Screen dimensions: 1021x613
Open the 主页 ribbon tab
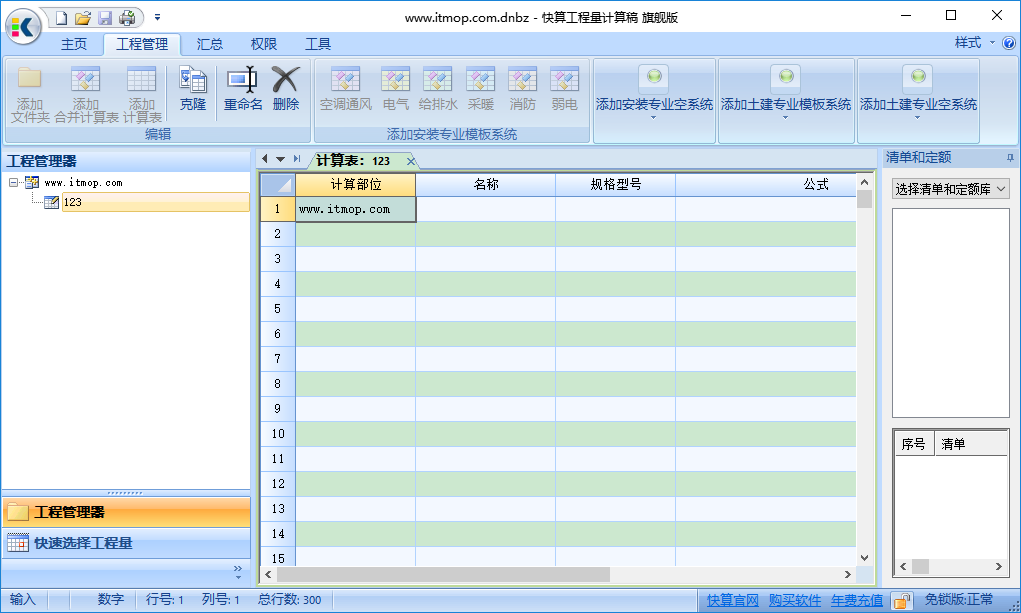pyautogui.click(x=74, y=44)
